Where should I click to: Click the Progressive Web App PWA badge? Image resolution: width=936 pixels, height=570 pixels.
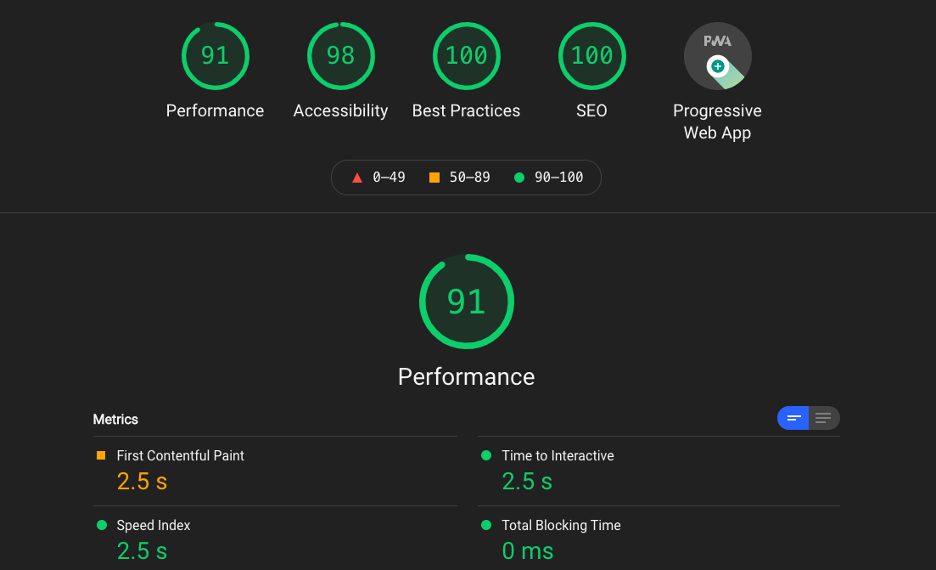pos(718,56)
